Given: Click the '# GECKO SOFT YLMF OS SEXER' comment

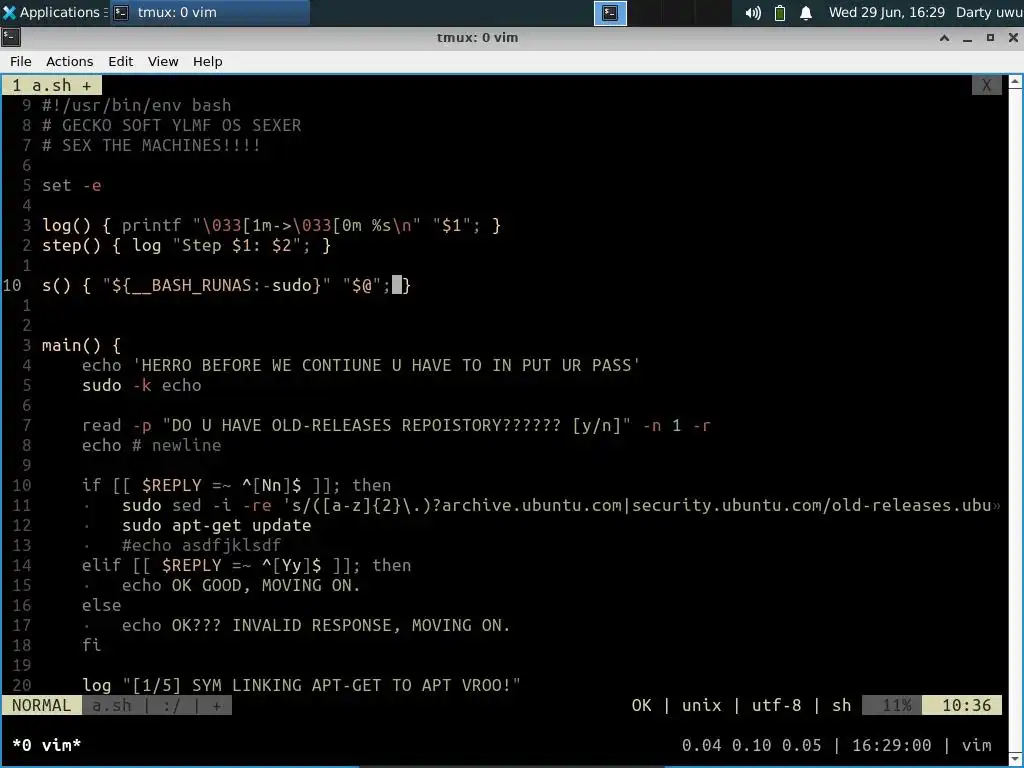Looking at the screenshot, I should 172,125.
